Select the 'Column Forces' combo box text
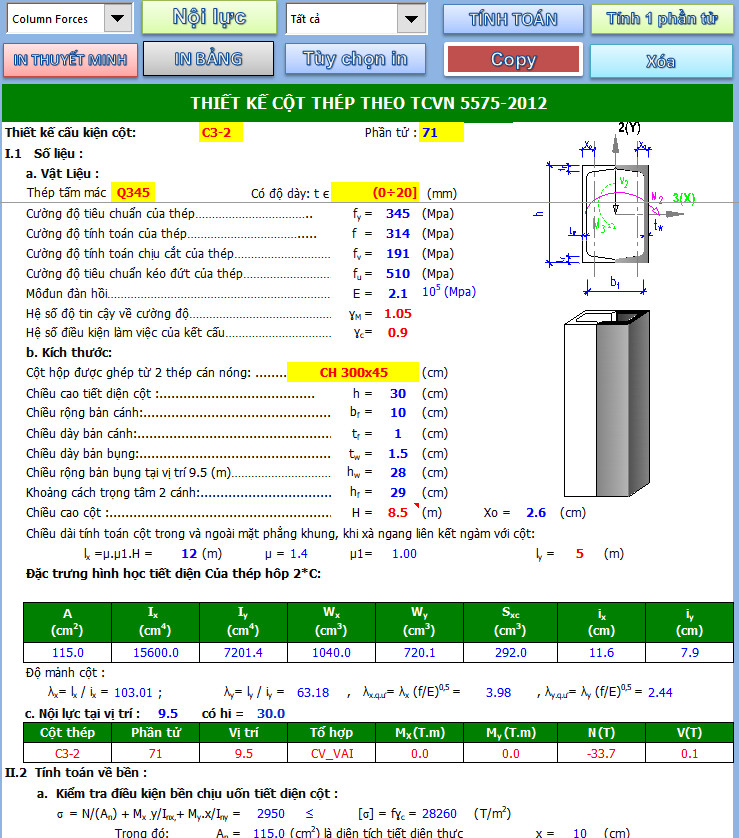The height and width of the screenshot is (838, 739). click(x=55, y=19)
